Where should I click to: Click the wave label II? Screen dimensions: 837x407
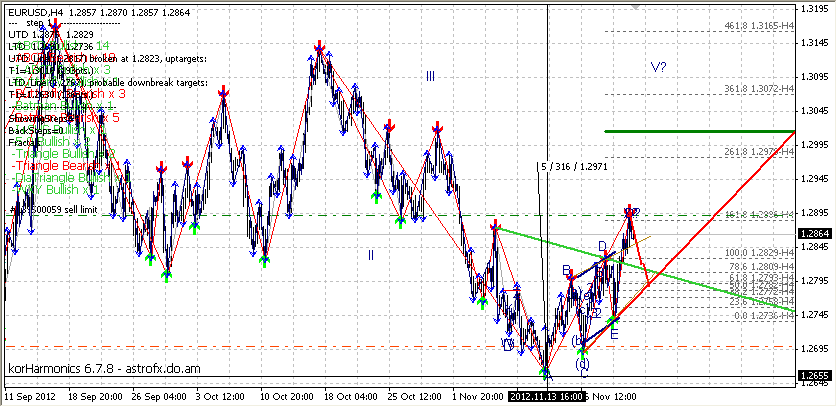[x=370, y=255]
